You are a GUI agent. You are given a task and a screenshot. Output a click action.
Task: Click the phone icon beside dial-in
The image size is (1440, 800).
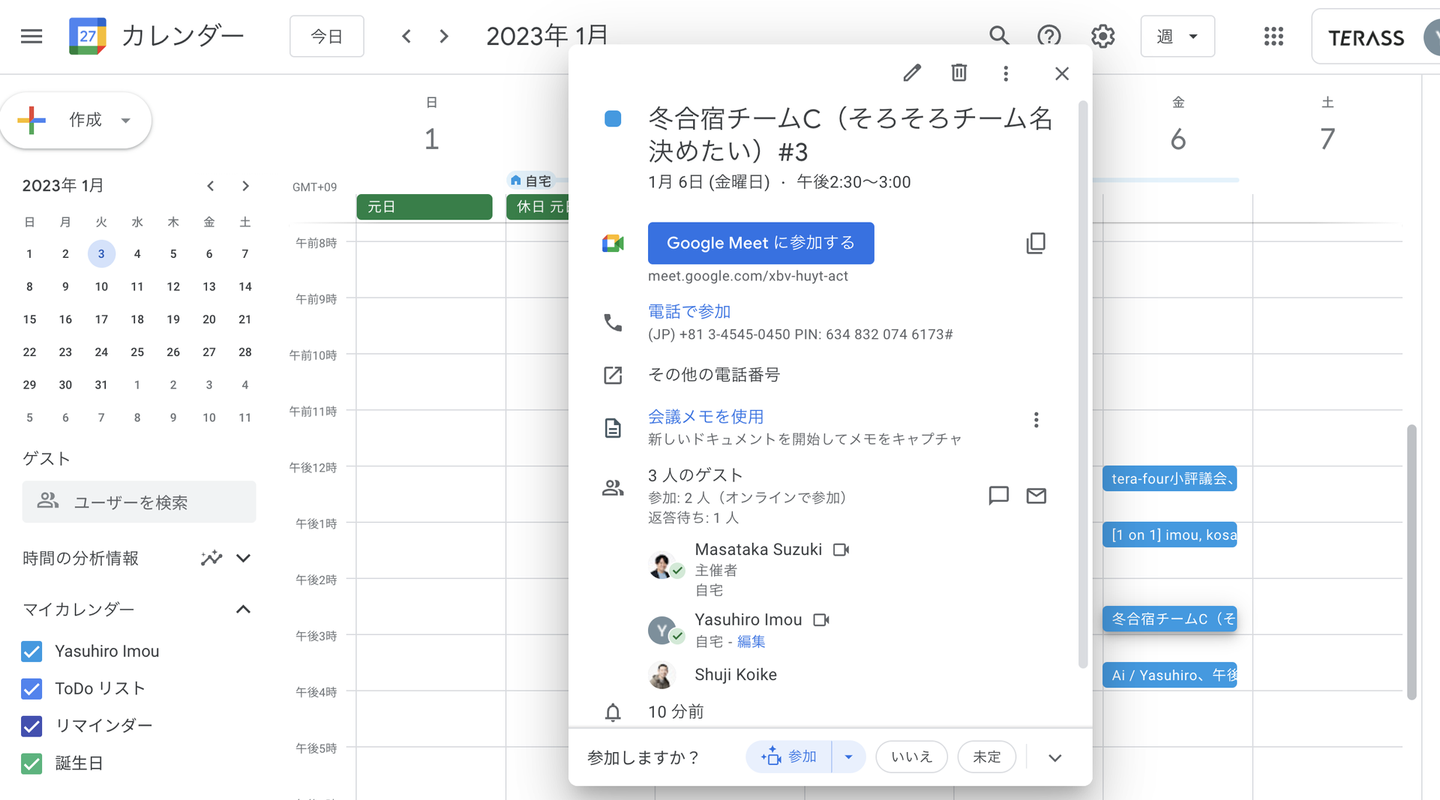pyautogui.click(x=613, y=322)
